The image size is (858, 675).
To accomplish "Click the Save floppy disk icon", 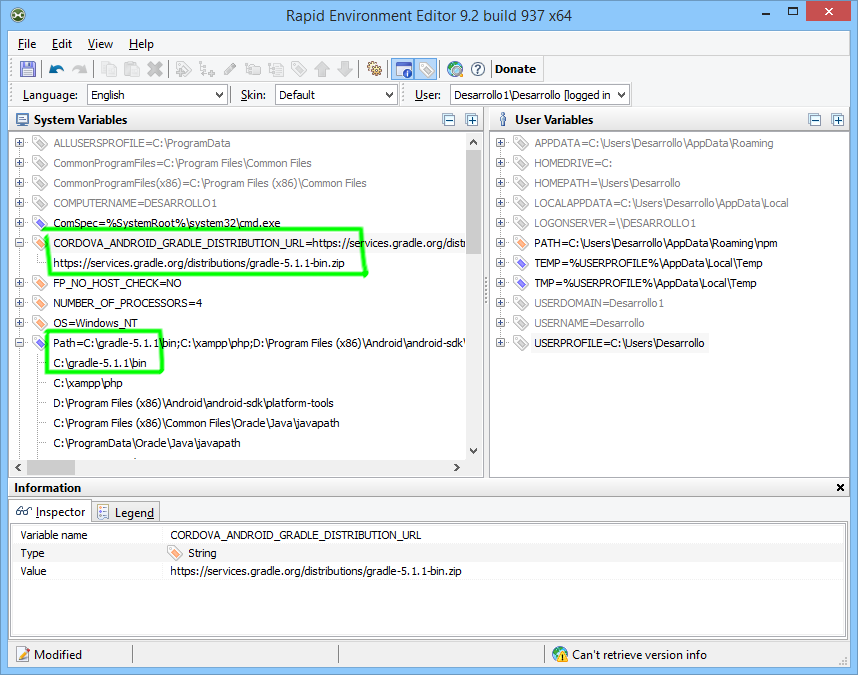I will point(27,69).
